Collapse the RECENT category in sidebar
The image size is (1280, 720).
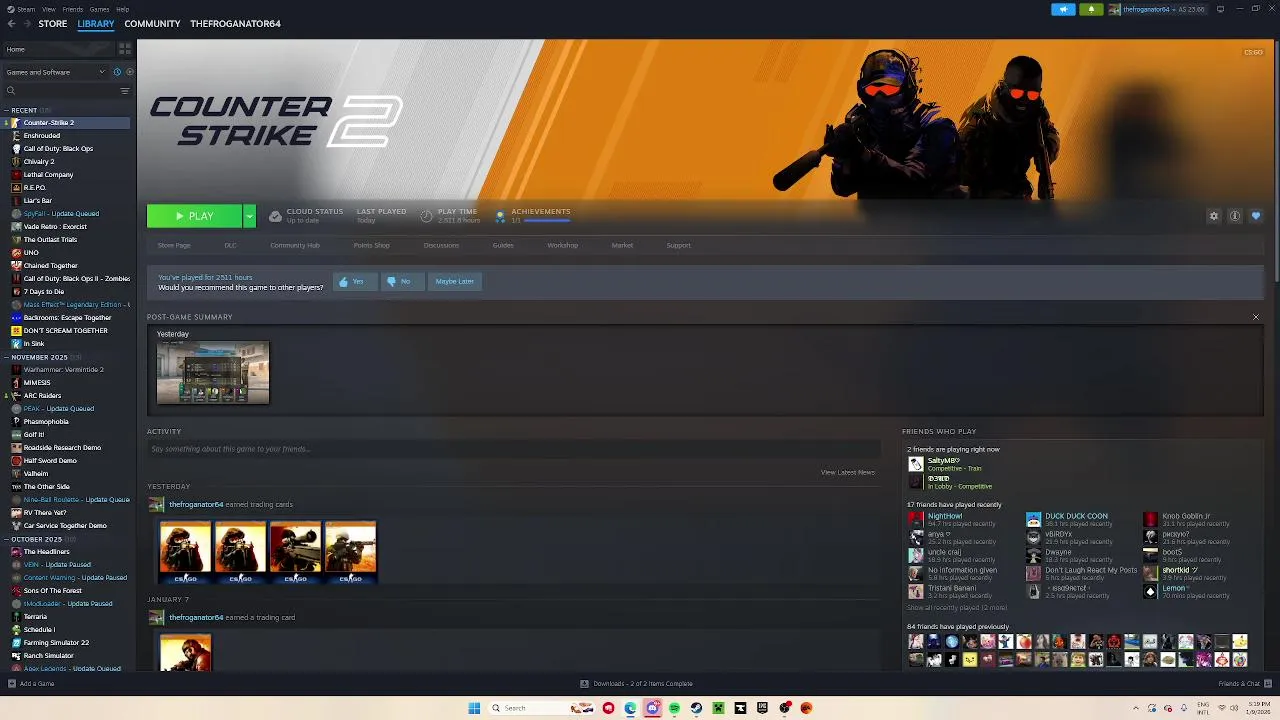(7, 110)
